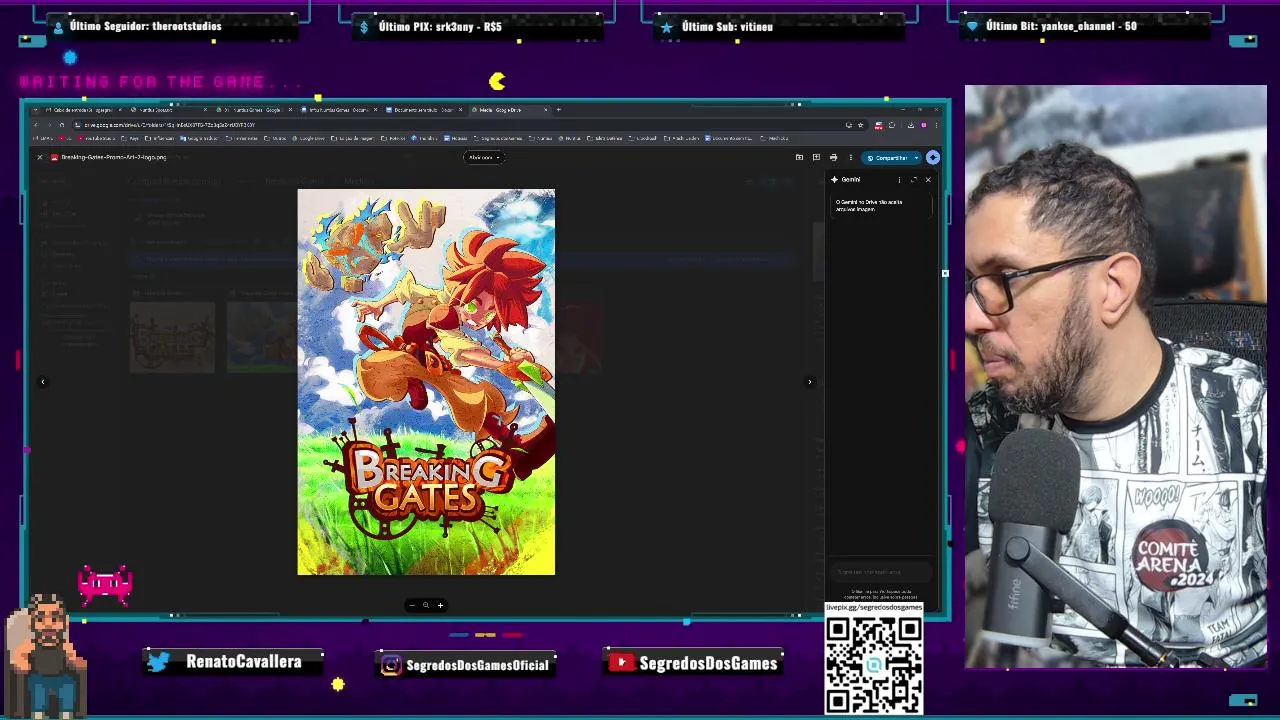Bookmark the page with the star icon
Screen dimensions: 1280x720
860,125
